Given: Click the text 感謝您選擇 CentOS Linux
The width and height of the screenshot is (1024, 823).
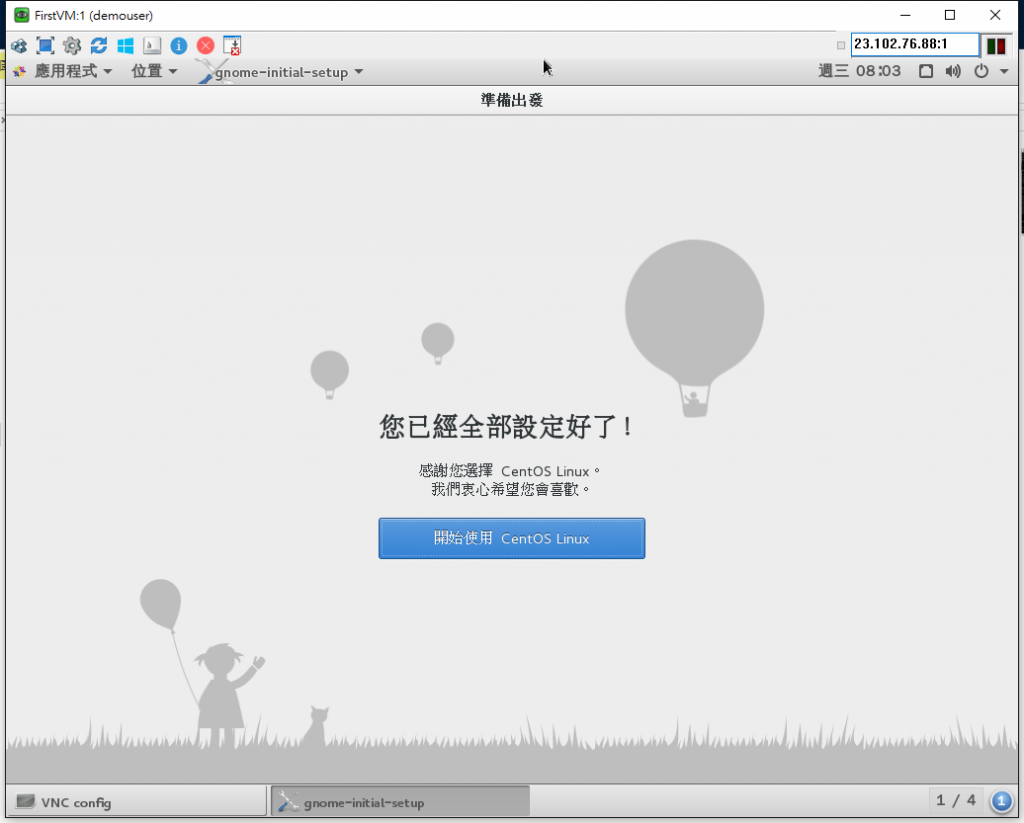Looking at the screenshot, I should pyautogui.click(x=509, y=470).
